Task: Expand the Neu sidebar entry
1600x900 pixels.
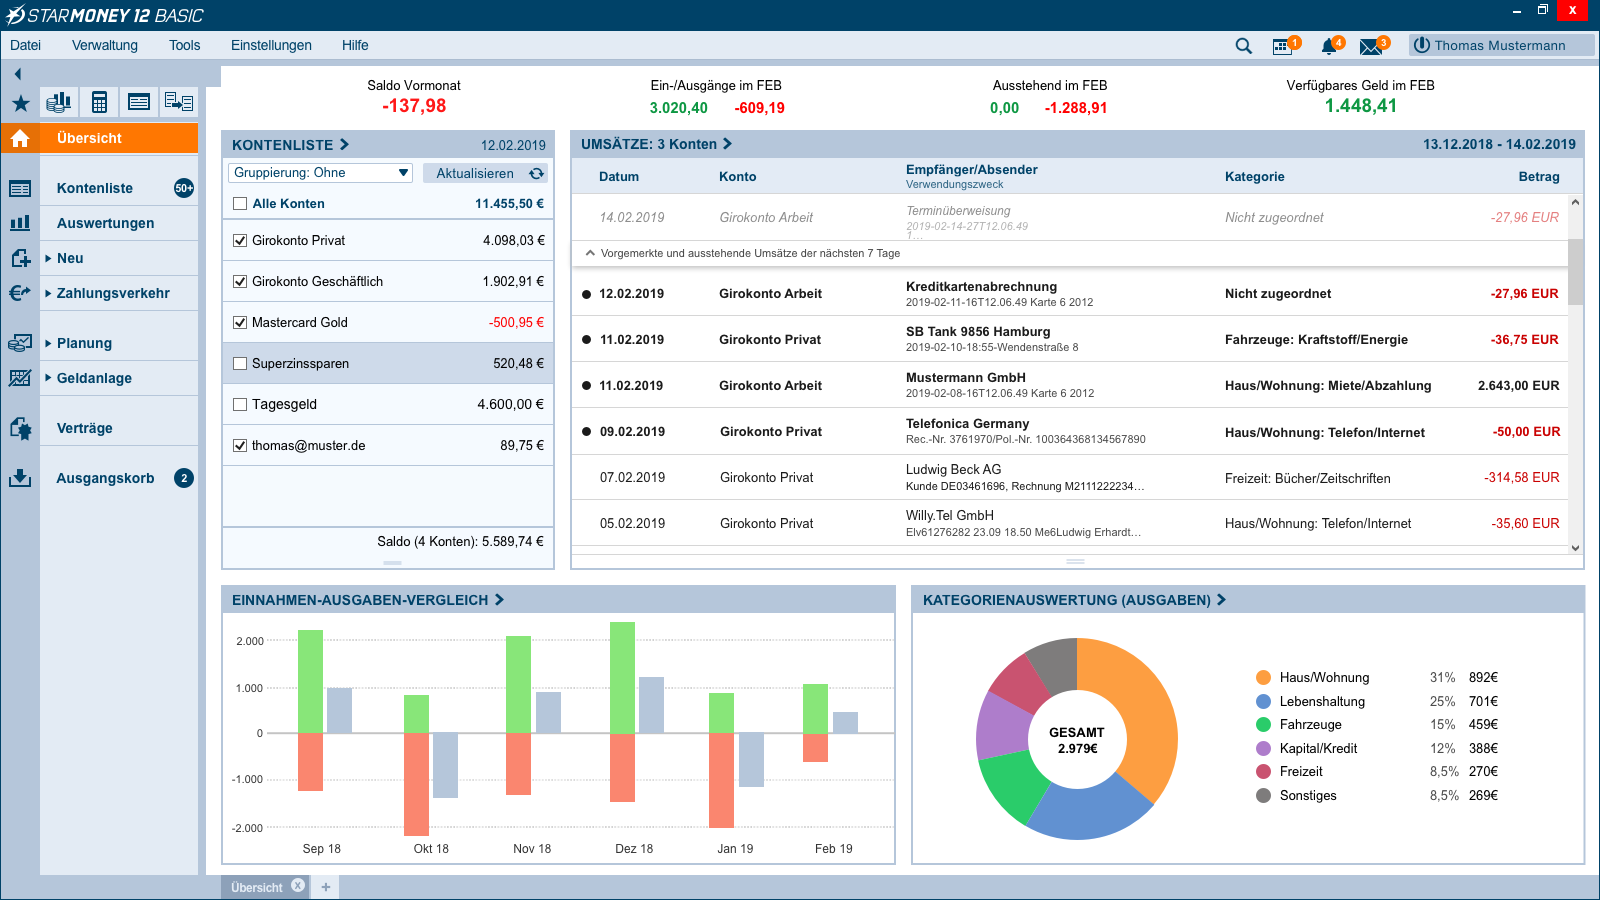Action: 48,258
